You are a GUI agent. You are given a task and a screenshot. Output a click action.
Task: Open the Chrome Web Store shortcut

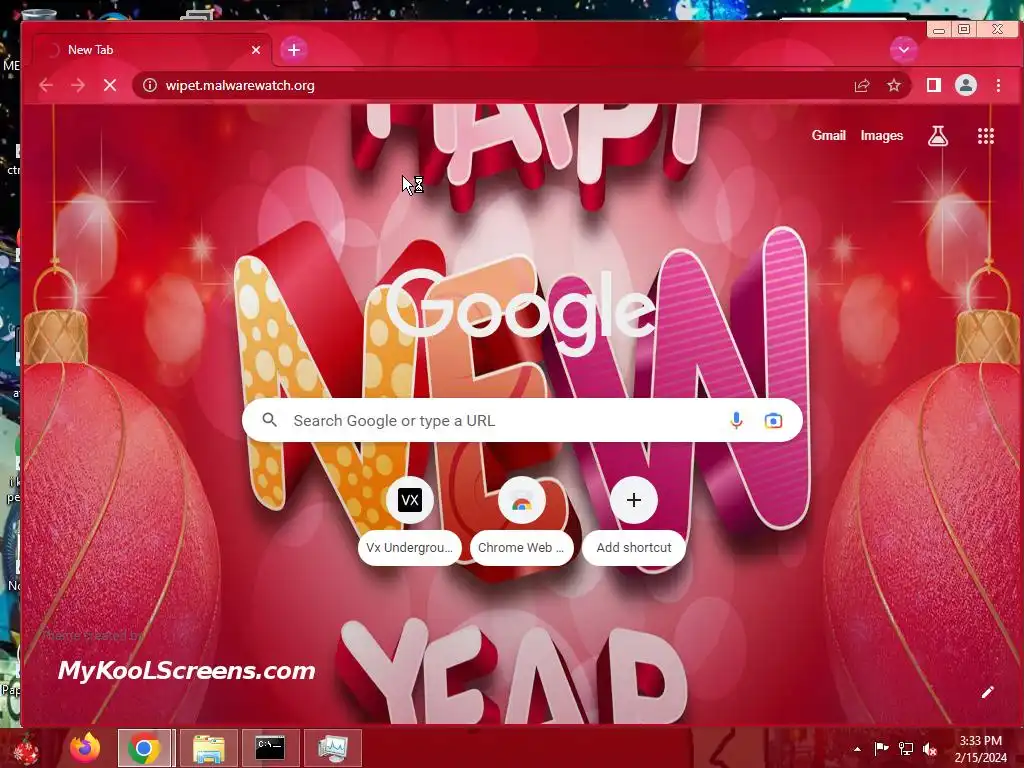pyautogui.click(x=521, y=520)
